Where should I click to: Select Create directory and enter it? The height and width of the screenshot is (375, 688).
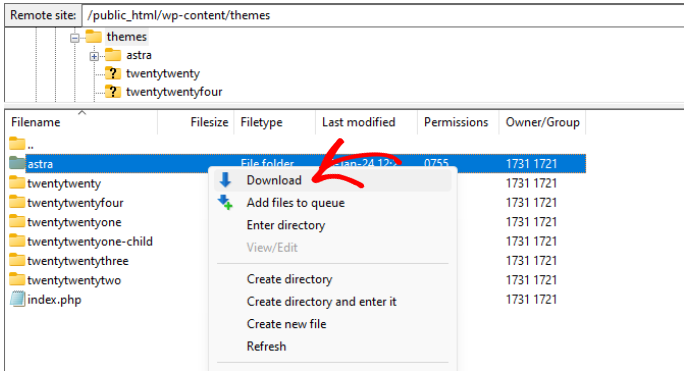(x=332, y=301)
